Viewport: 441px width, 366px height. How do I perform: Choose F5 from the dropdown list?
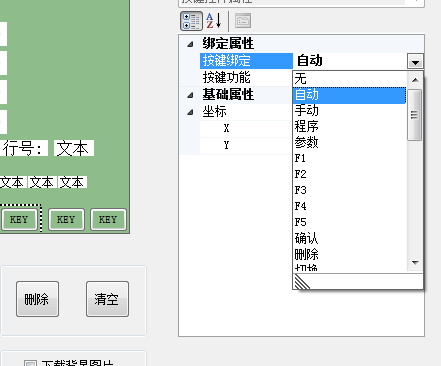point(350,222)
